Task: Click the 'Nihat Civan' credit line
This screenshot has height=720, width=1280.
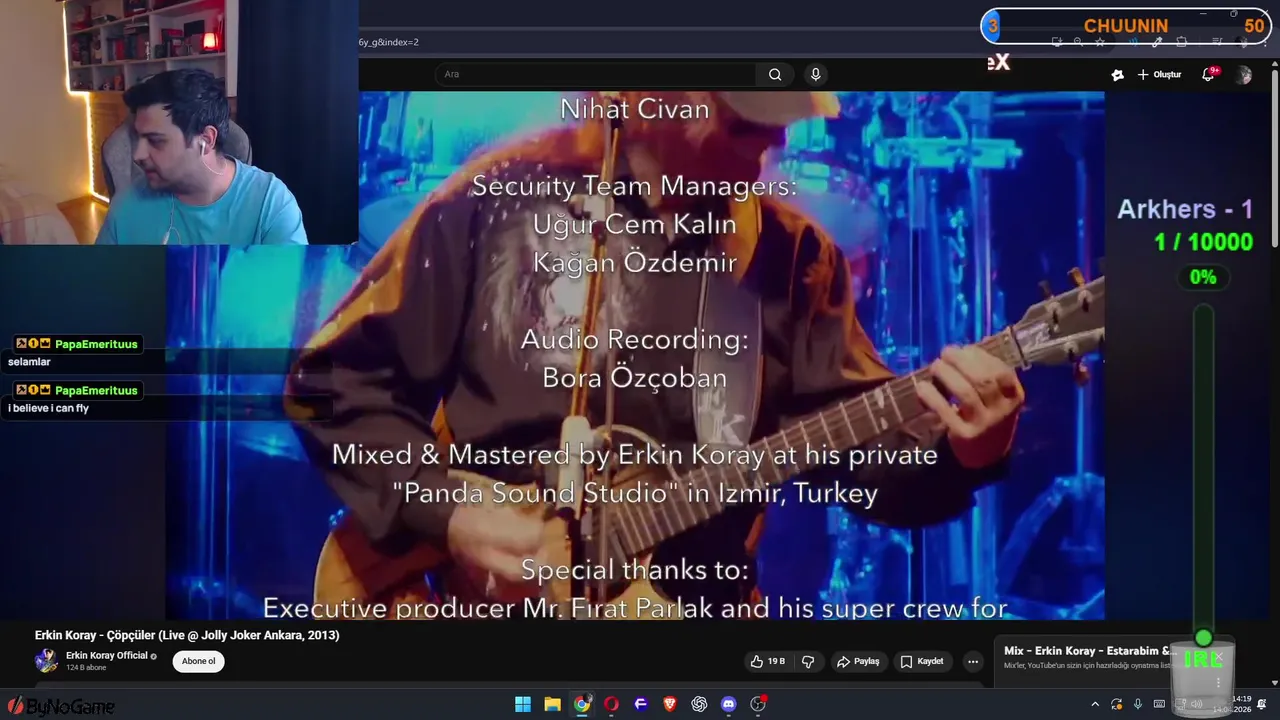Action: point(634,109)
